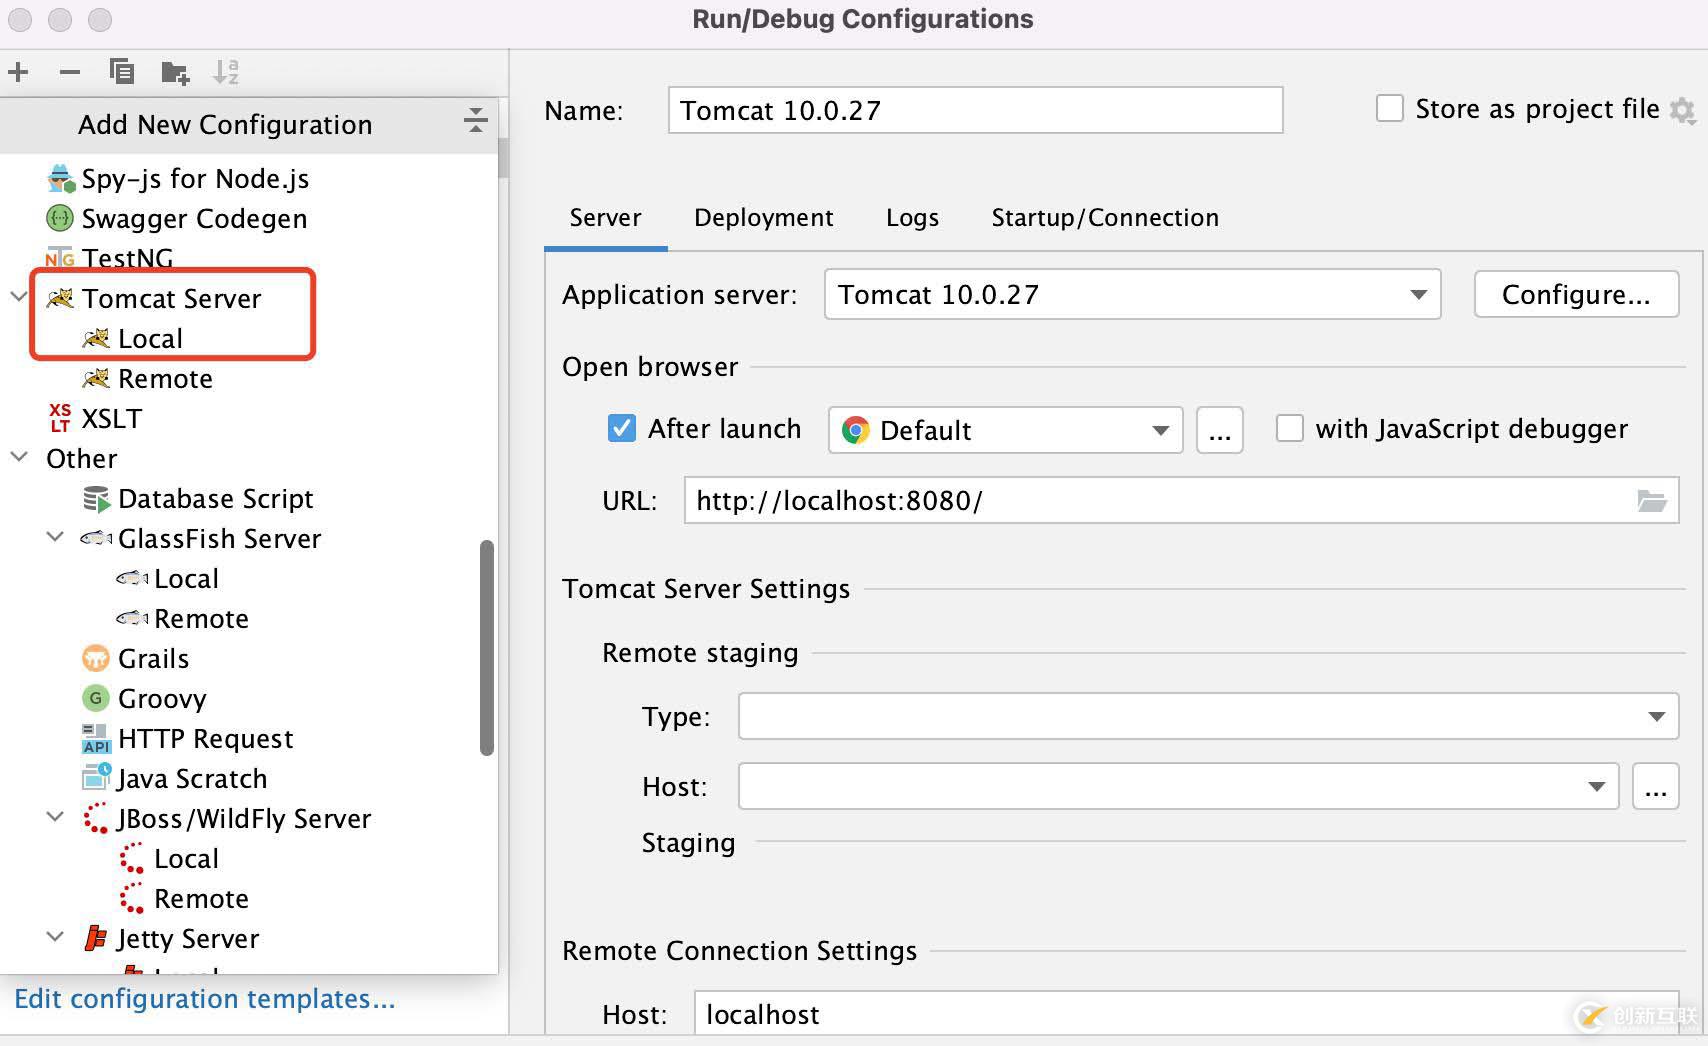1708x1046 pixels.
Task: Click the folder icon in URL field
Action: click(x=1652, y=500)
